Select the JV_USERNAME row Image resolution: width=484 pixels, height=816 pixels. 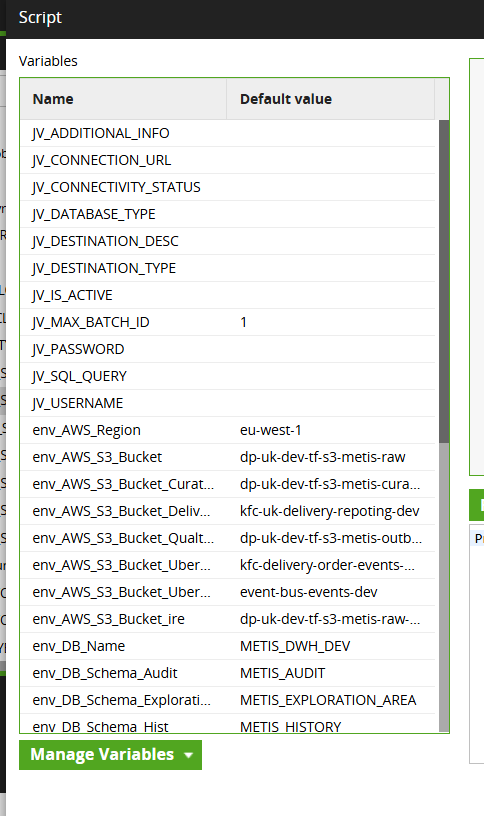(x=227, y=403)
